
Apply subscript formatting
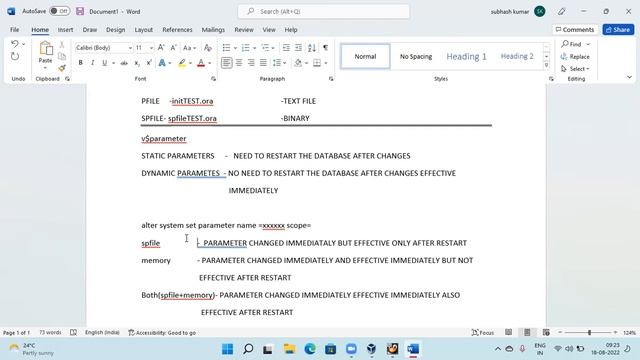click(x=137, y=63)
